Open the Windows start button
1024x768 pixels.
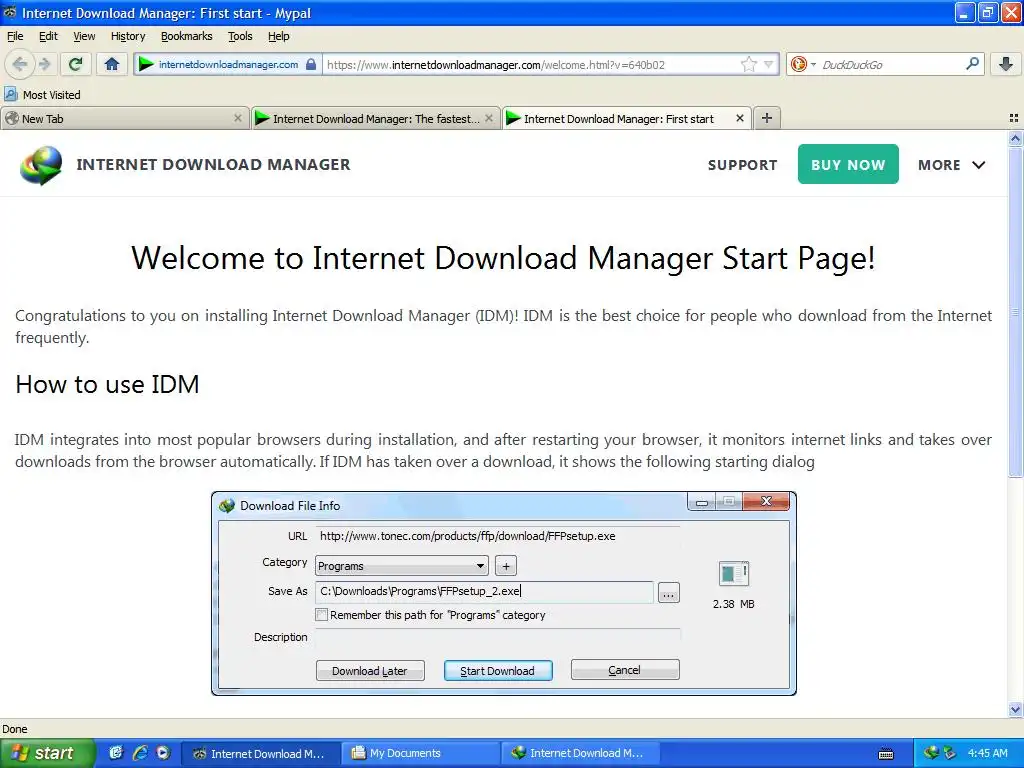click(x=47, y=753)
